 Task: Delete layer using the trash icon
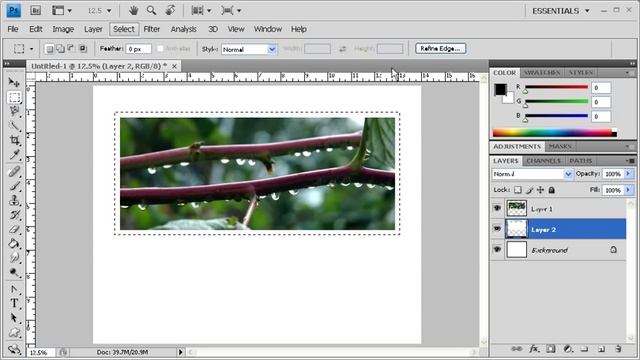(618, 349)
